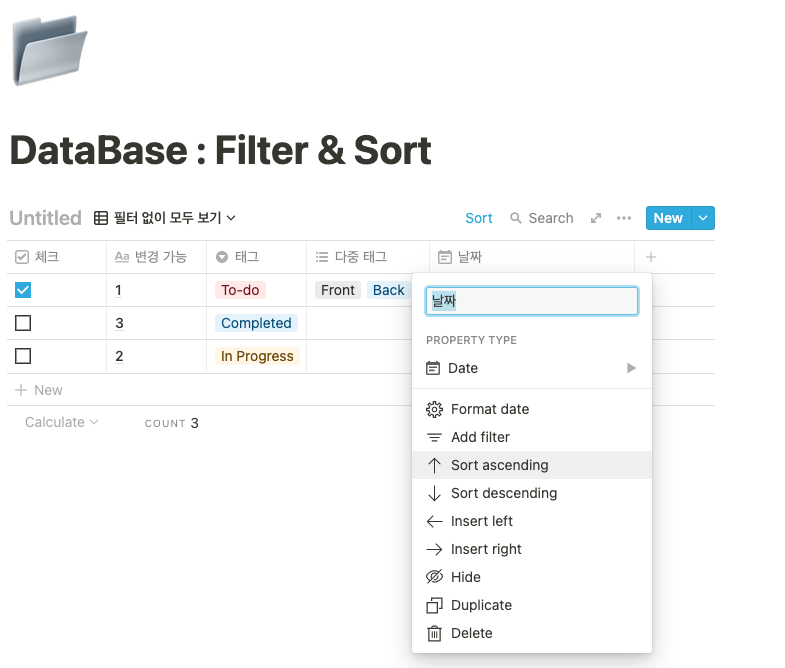This screenshot has height=668, width=785.
Task: Click the cell with value 2
Action: (156, 356)
